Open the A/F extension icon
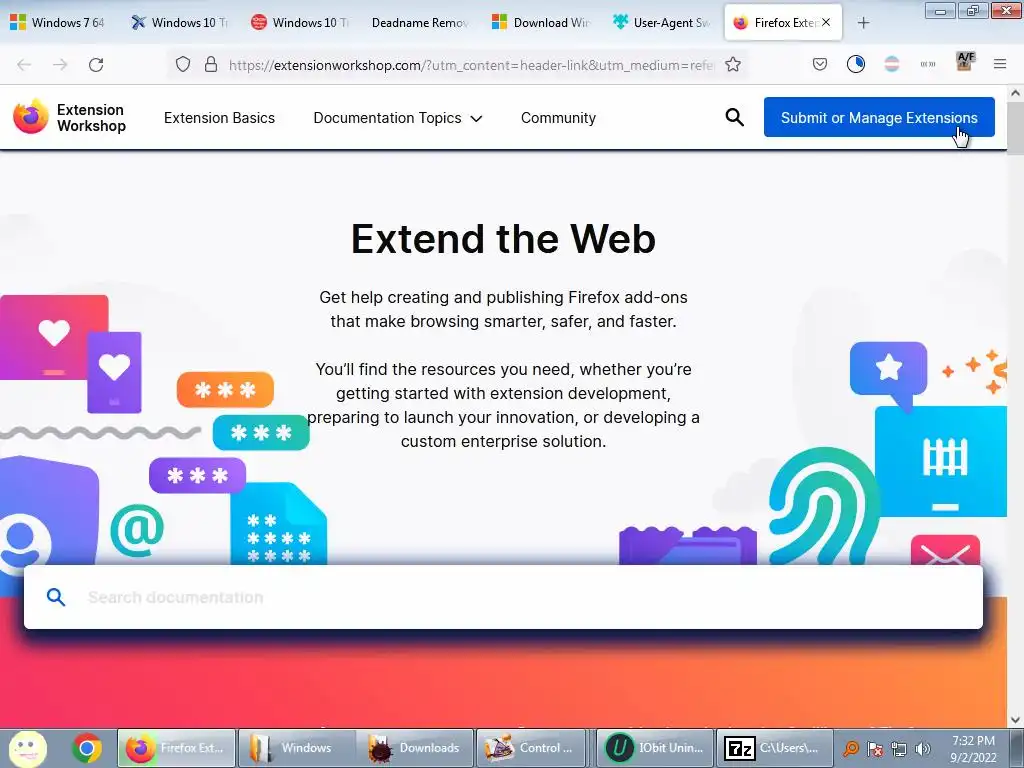Viewport: 1024px width, 768px height. (x=965, y=61)
